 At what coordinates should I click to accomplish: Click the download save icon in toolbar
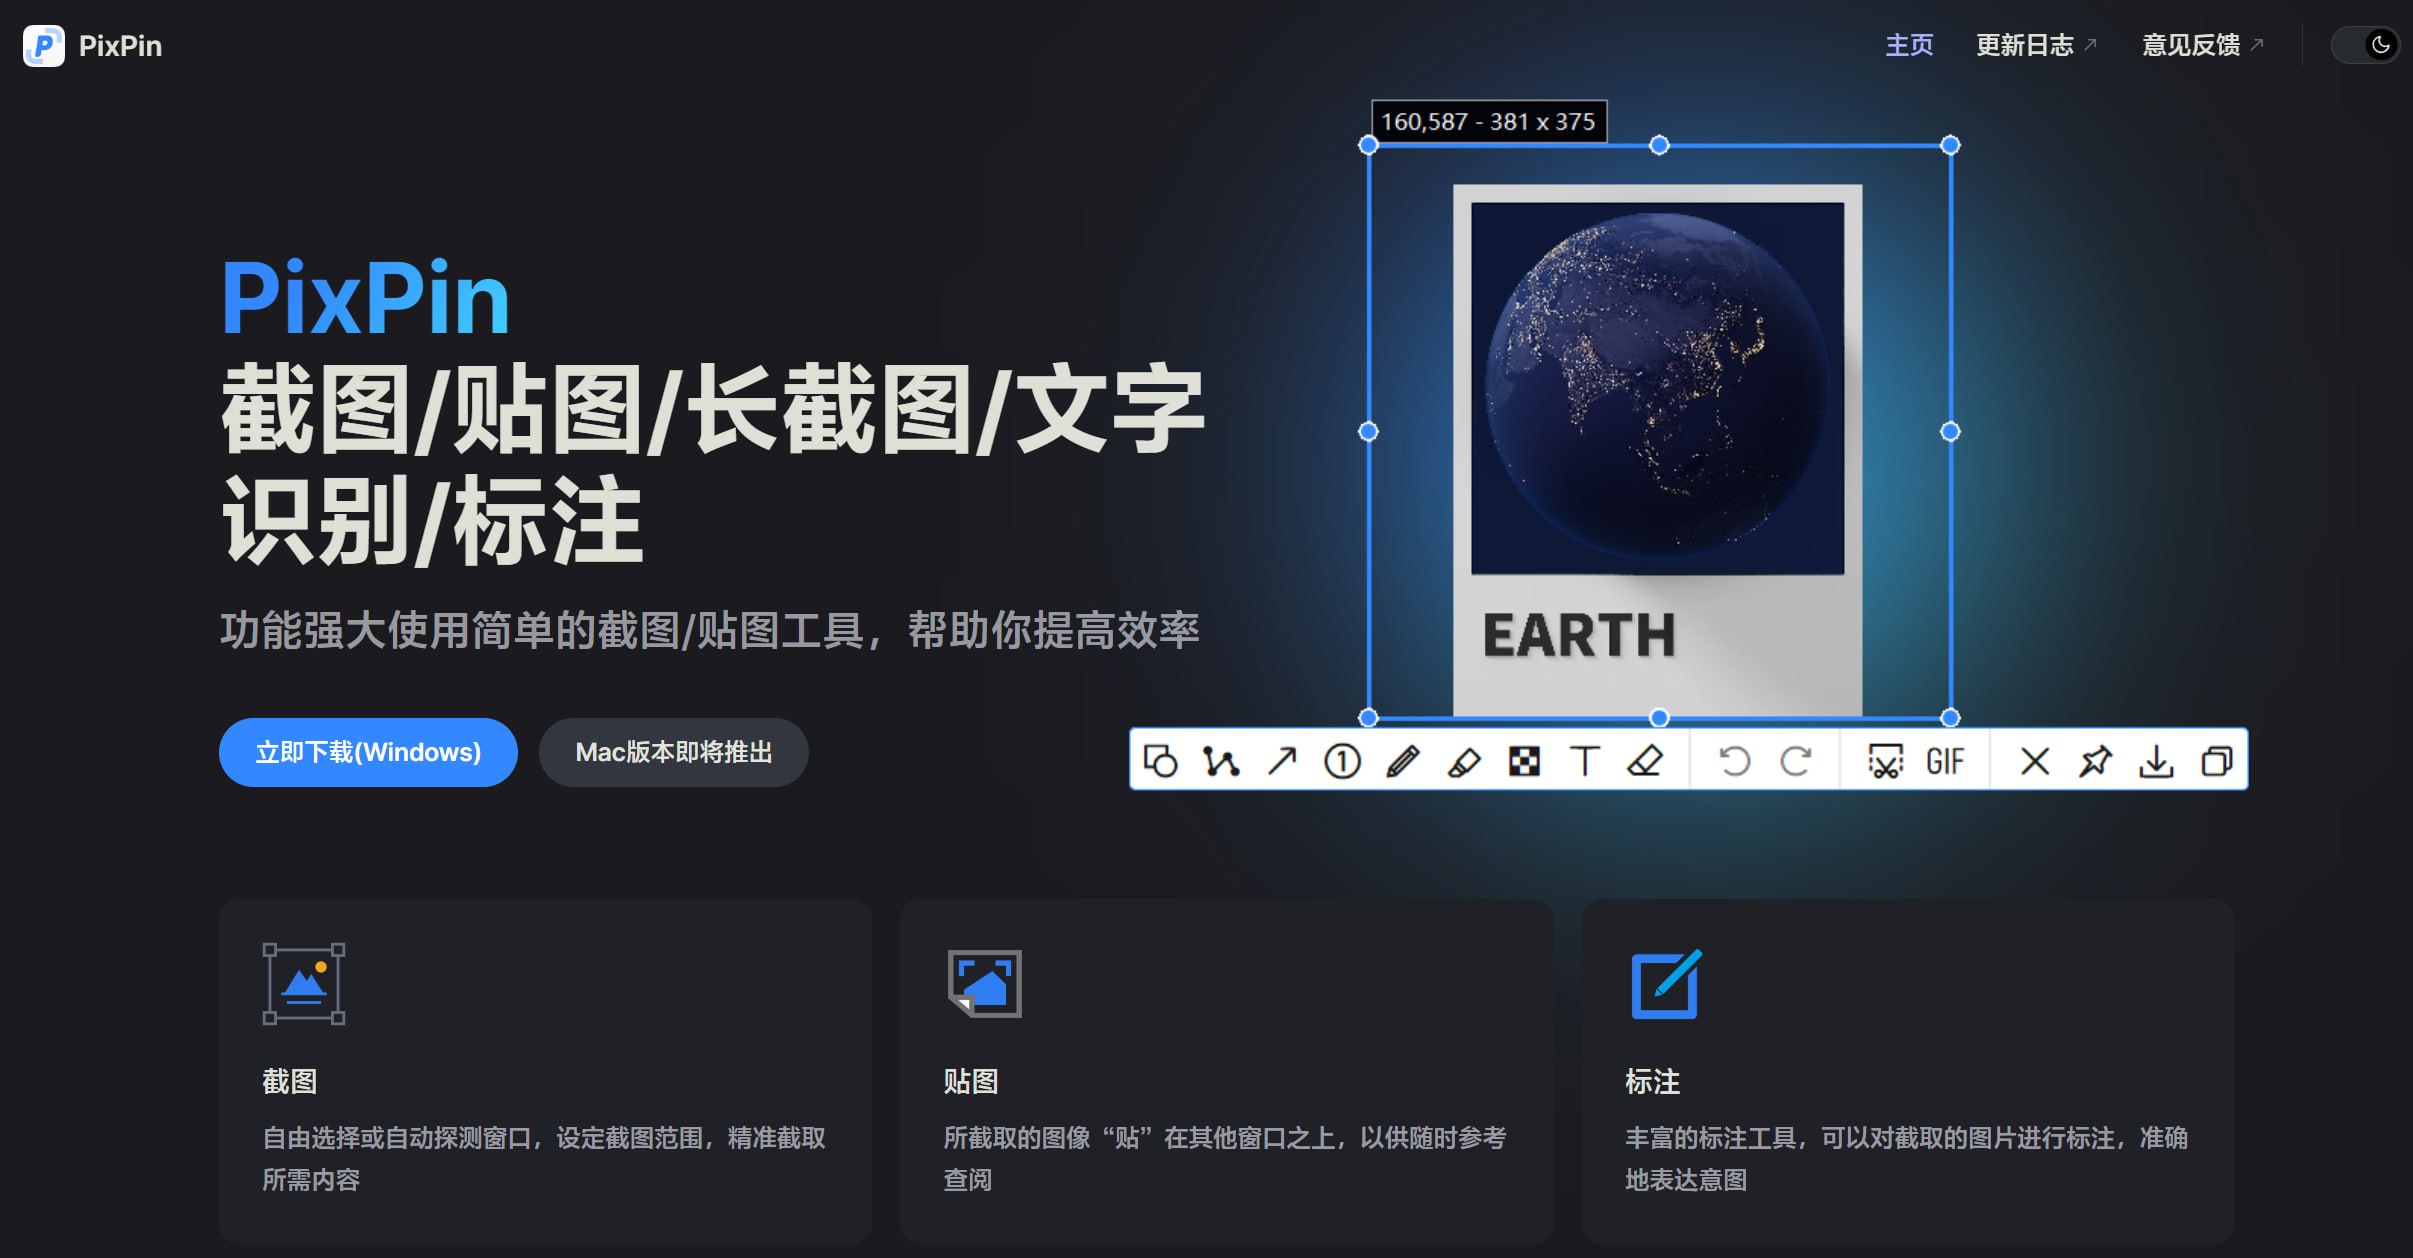[x=2156, y=761]
